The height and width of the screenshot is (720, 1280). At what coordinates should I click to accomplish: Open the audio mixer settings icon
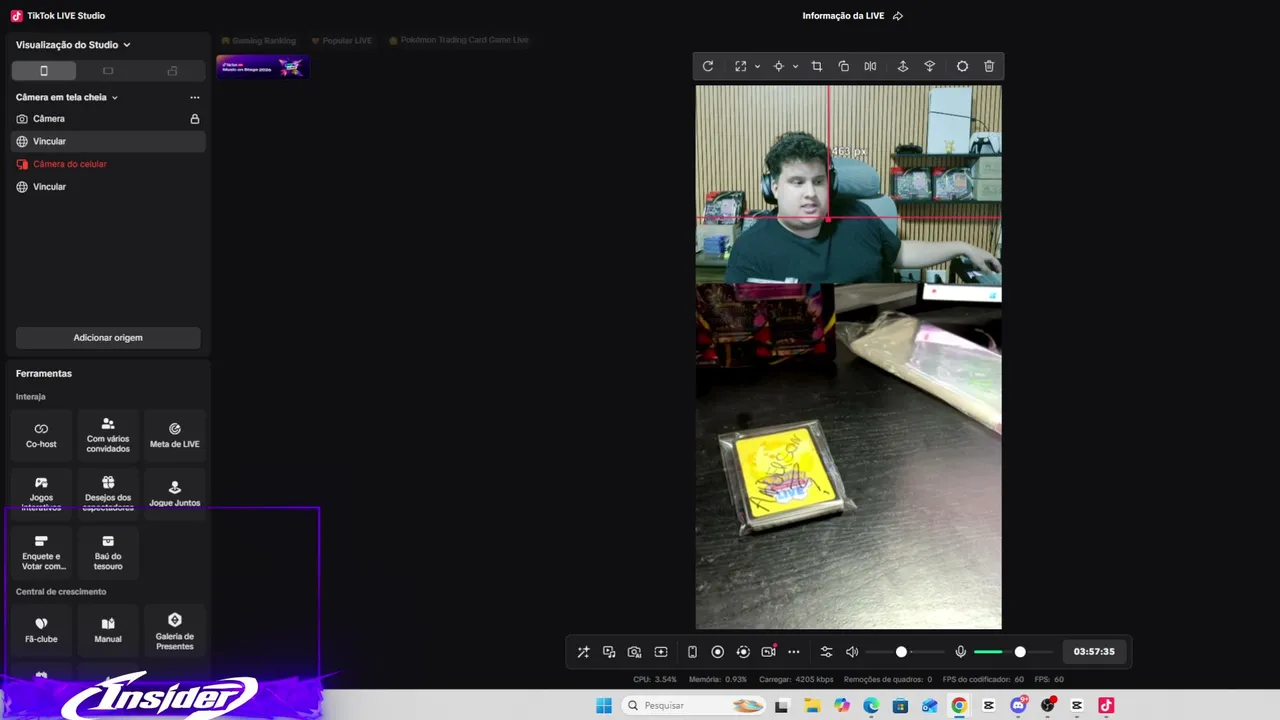826,652
